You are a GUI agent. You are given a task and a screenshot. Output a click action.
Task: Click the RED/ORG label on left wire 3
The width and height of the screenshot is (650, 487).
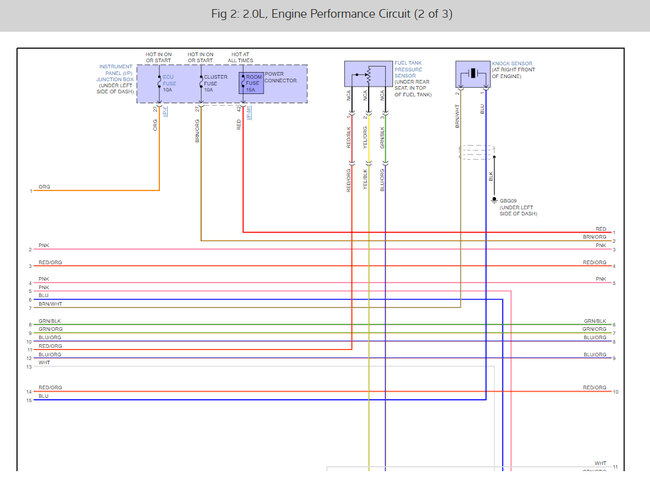pyautogui.click(x=50, y=262)
